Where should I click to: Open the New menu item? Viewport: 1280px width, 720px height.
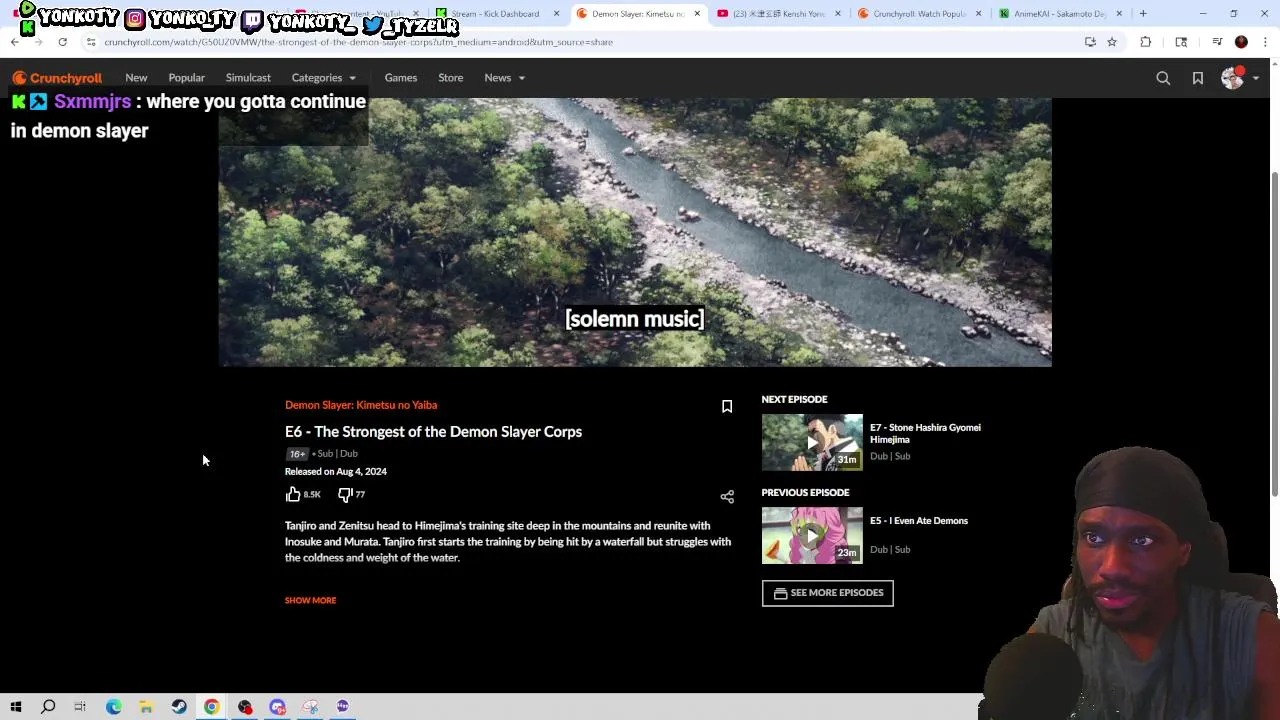tap(136, 78)
